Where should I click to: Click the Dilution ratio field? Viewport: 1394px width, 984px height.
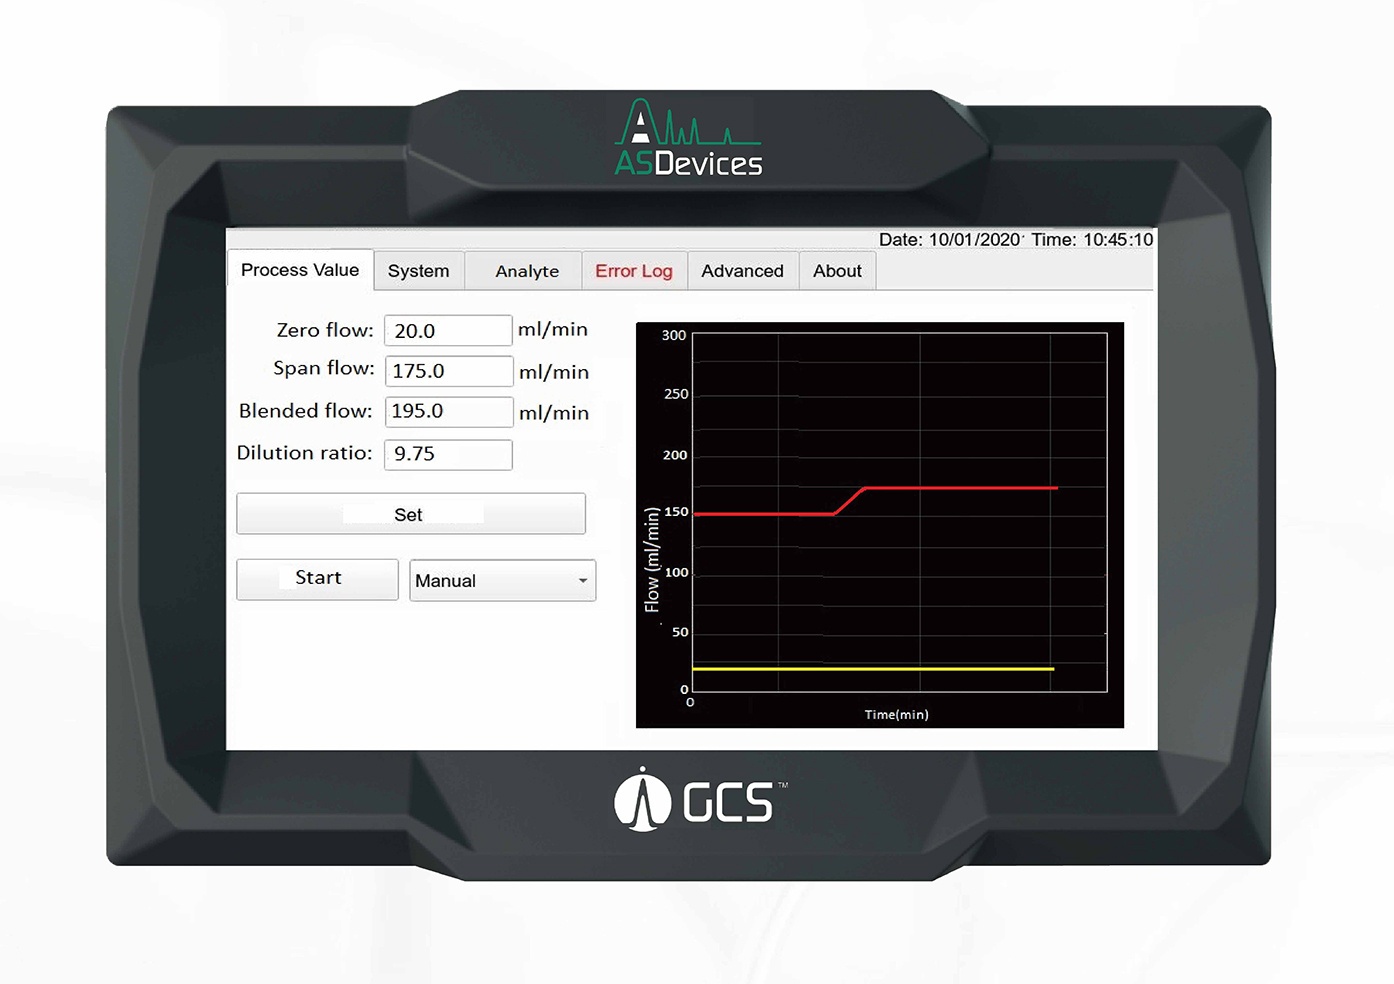point(448,454)
